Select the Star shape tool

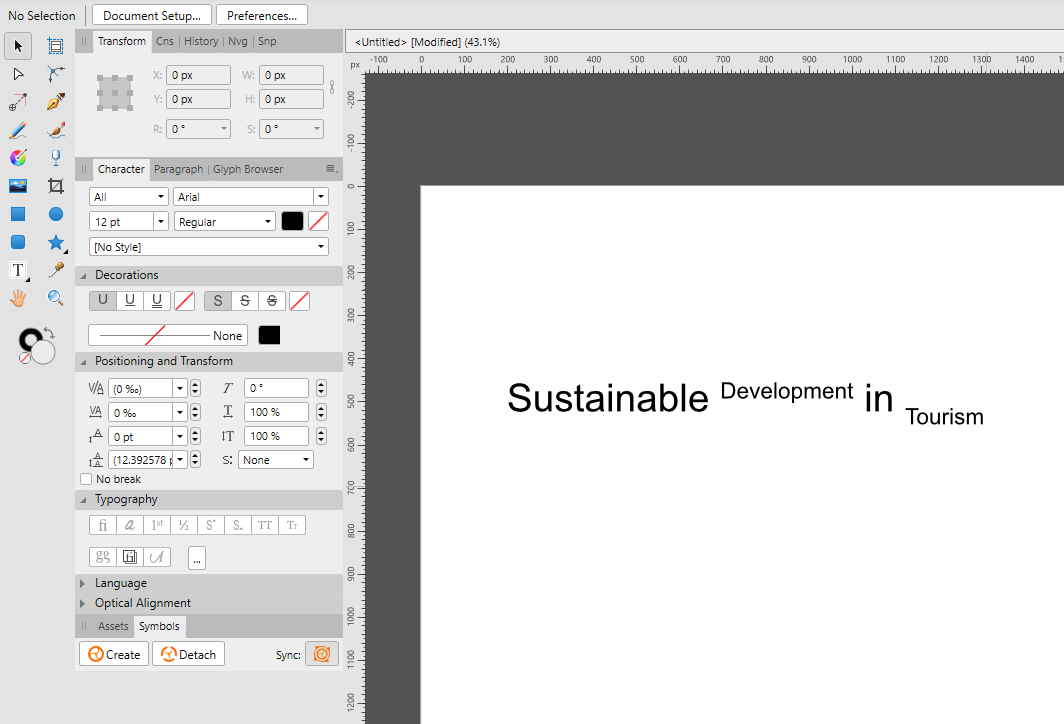pyautogui.click(x=56, y=242)
